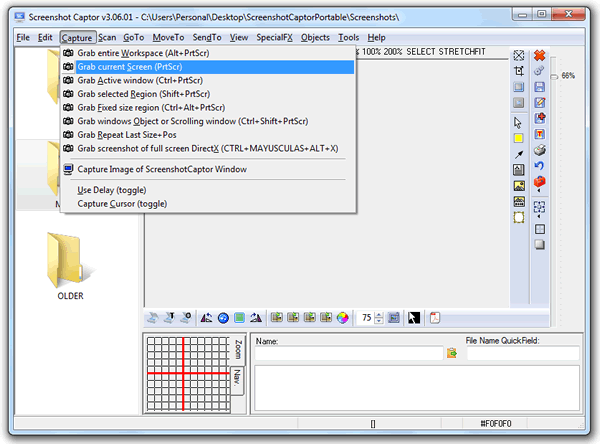Viewport: 600px width, 444px height.
Task: Click the up arrow of the 75 spinner
Action: 379,315
